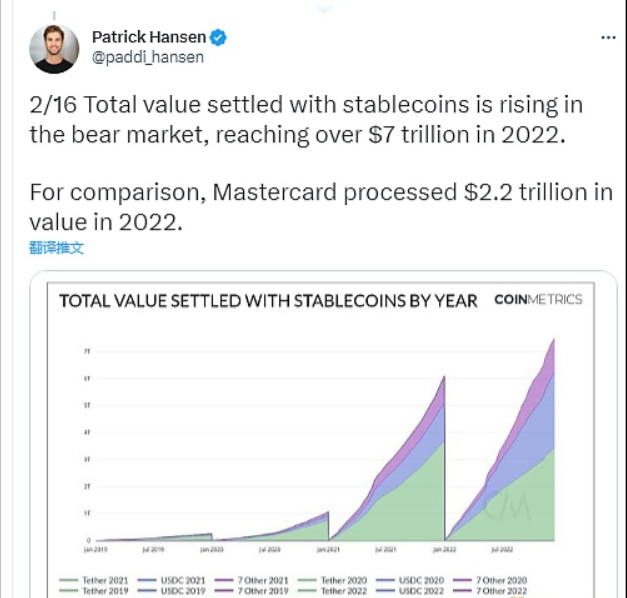Open Patrick Hansen's display name link
627x598 pixels.
[x=148, y=38]
